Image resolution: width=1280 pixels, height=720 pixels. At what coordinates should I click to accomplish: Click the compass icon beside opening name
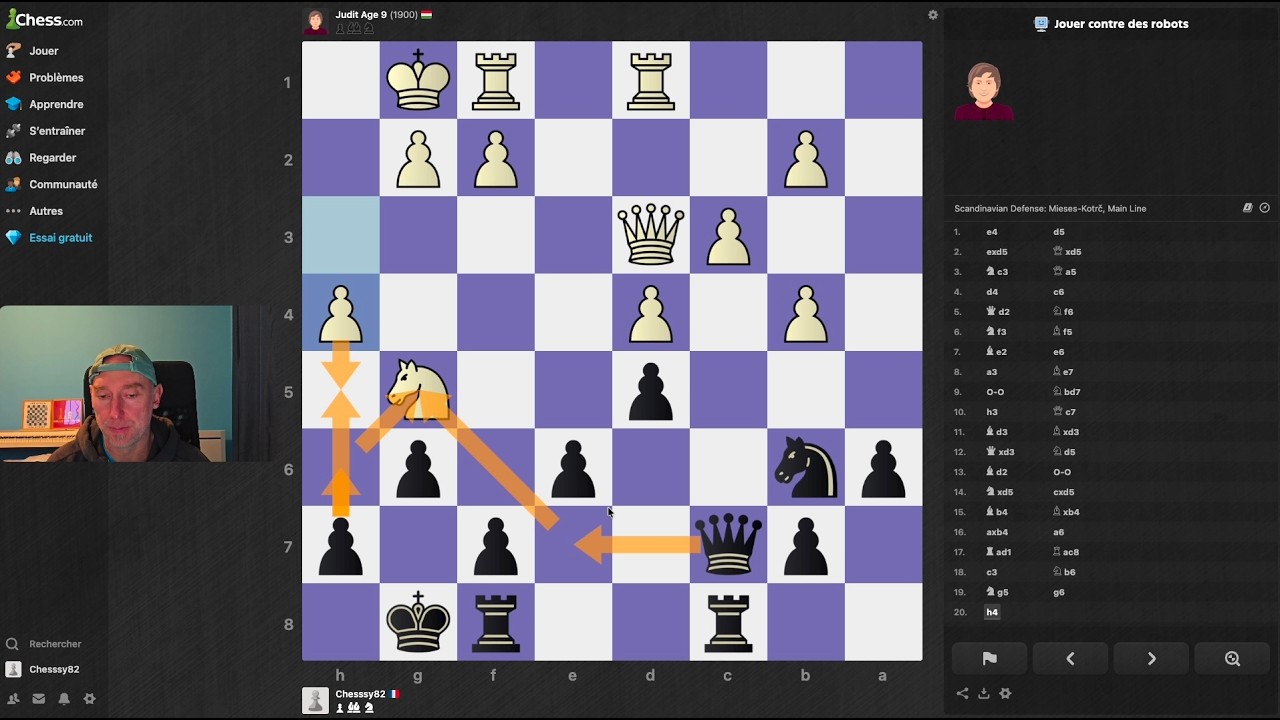1264,208
